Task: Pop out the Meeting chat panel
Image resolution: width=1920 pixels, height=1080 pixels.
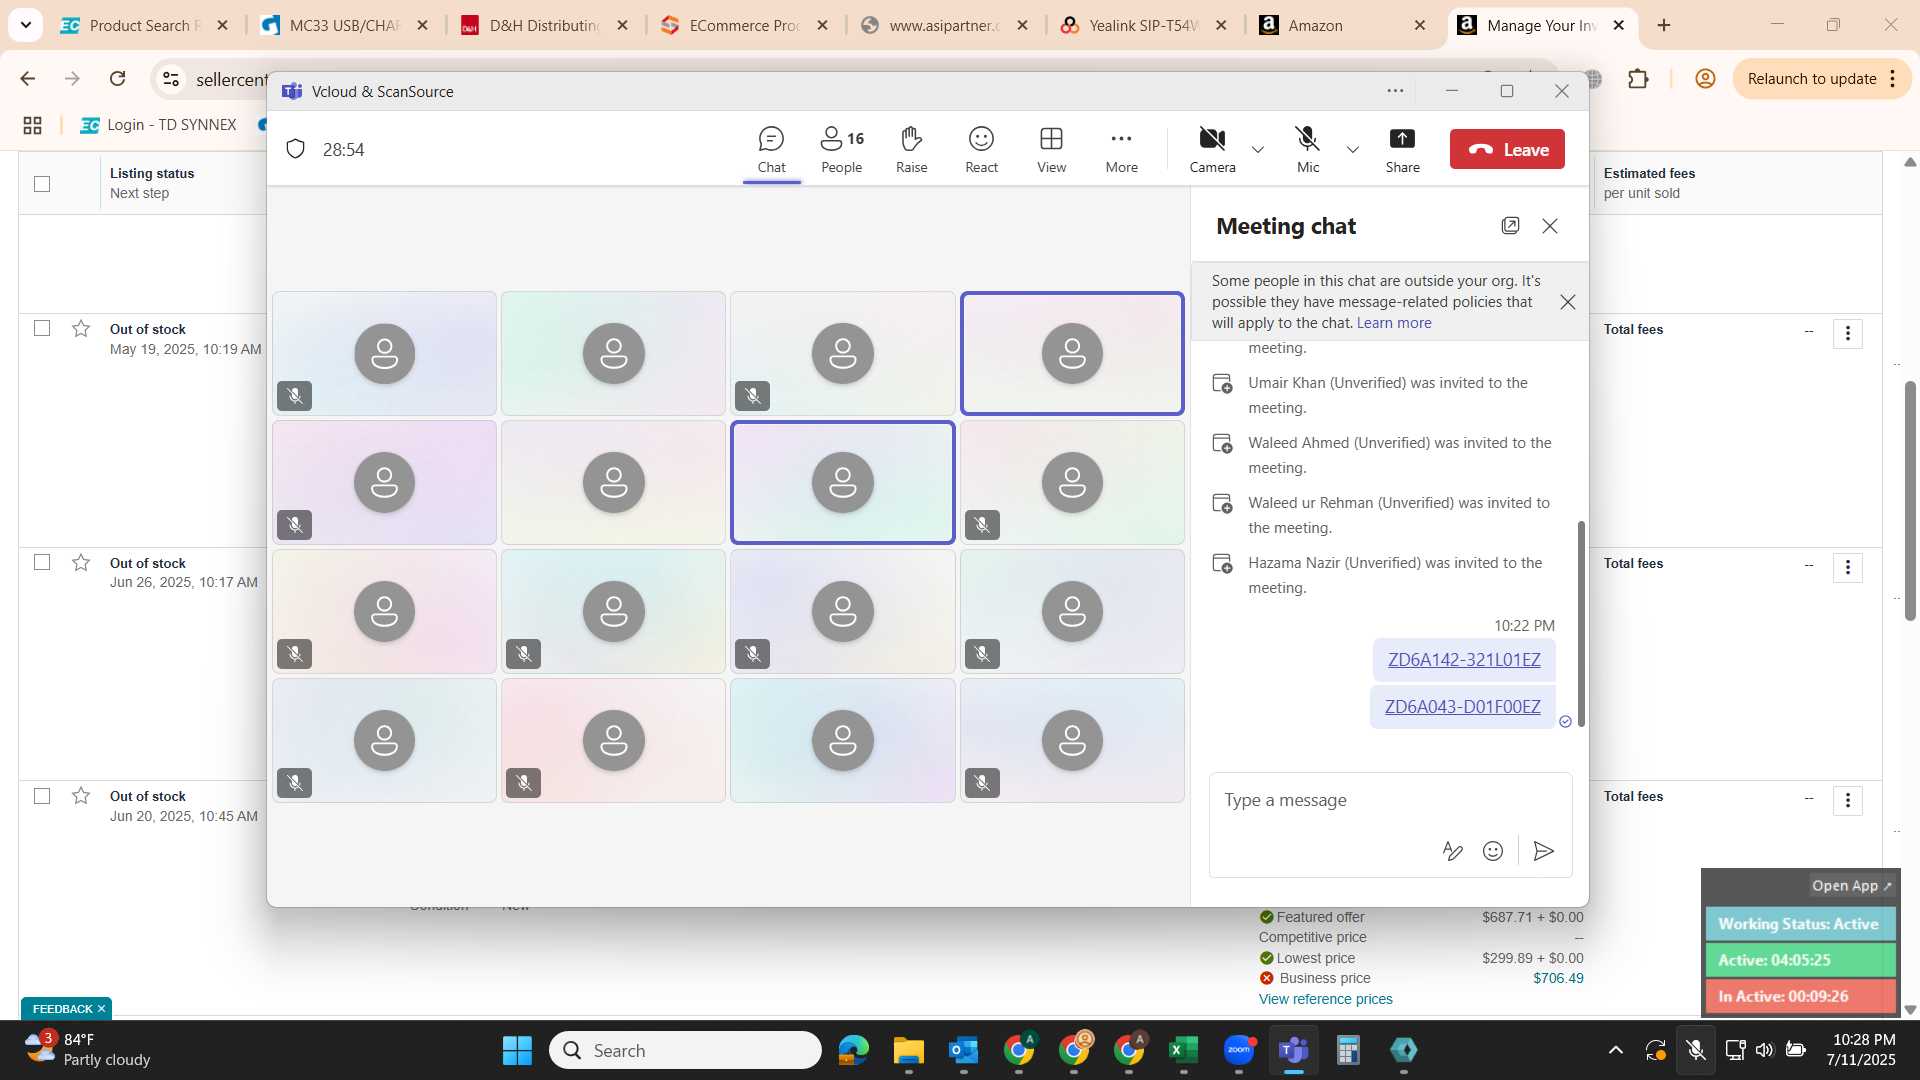Action: tap(1510, 226)
